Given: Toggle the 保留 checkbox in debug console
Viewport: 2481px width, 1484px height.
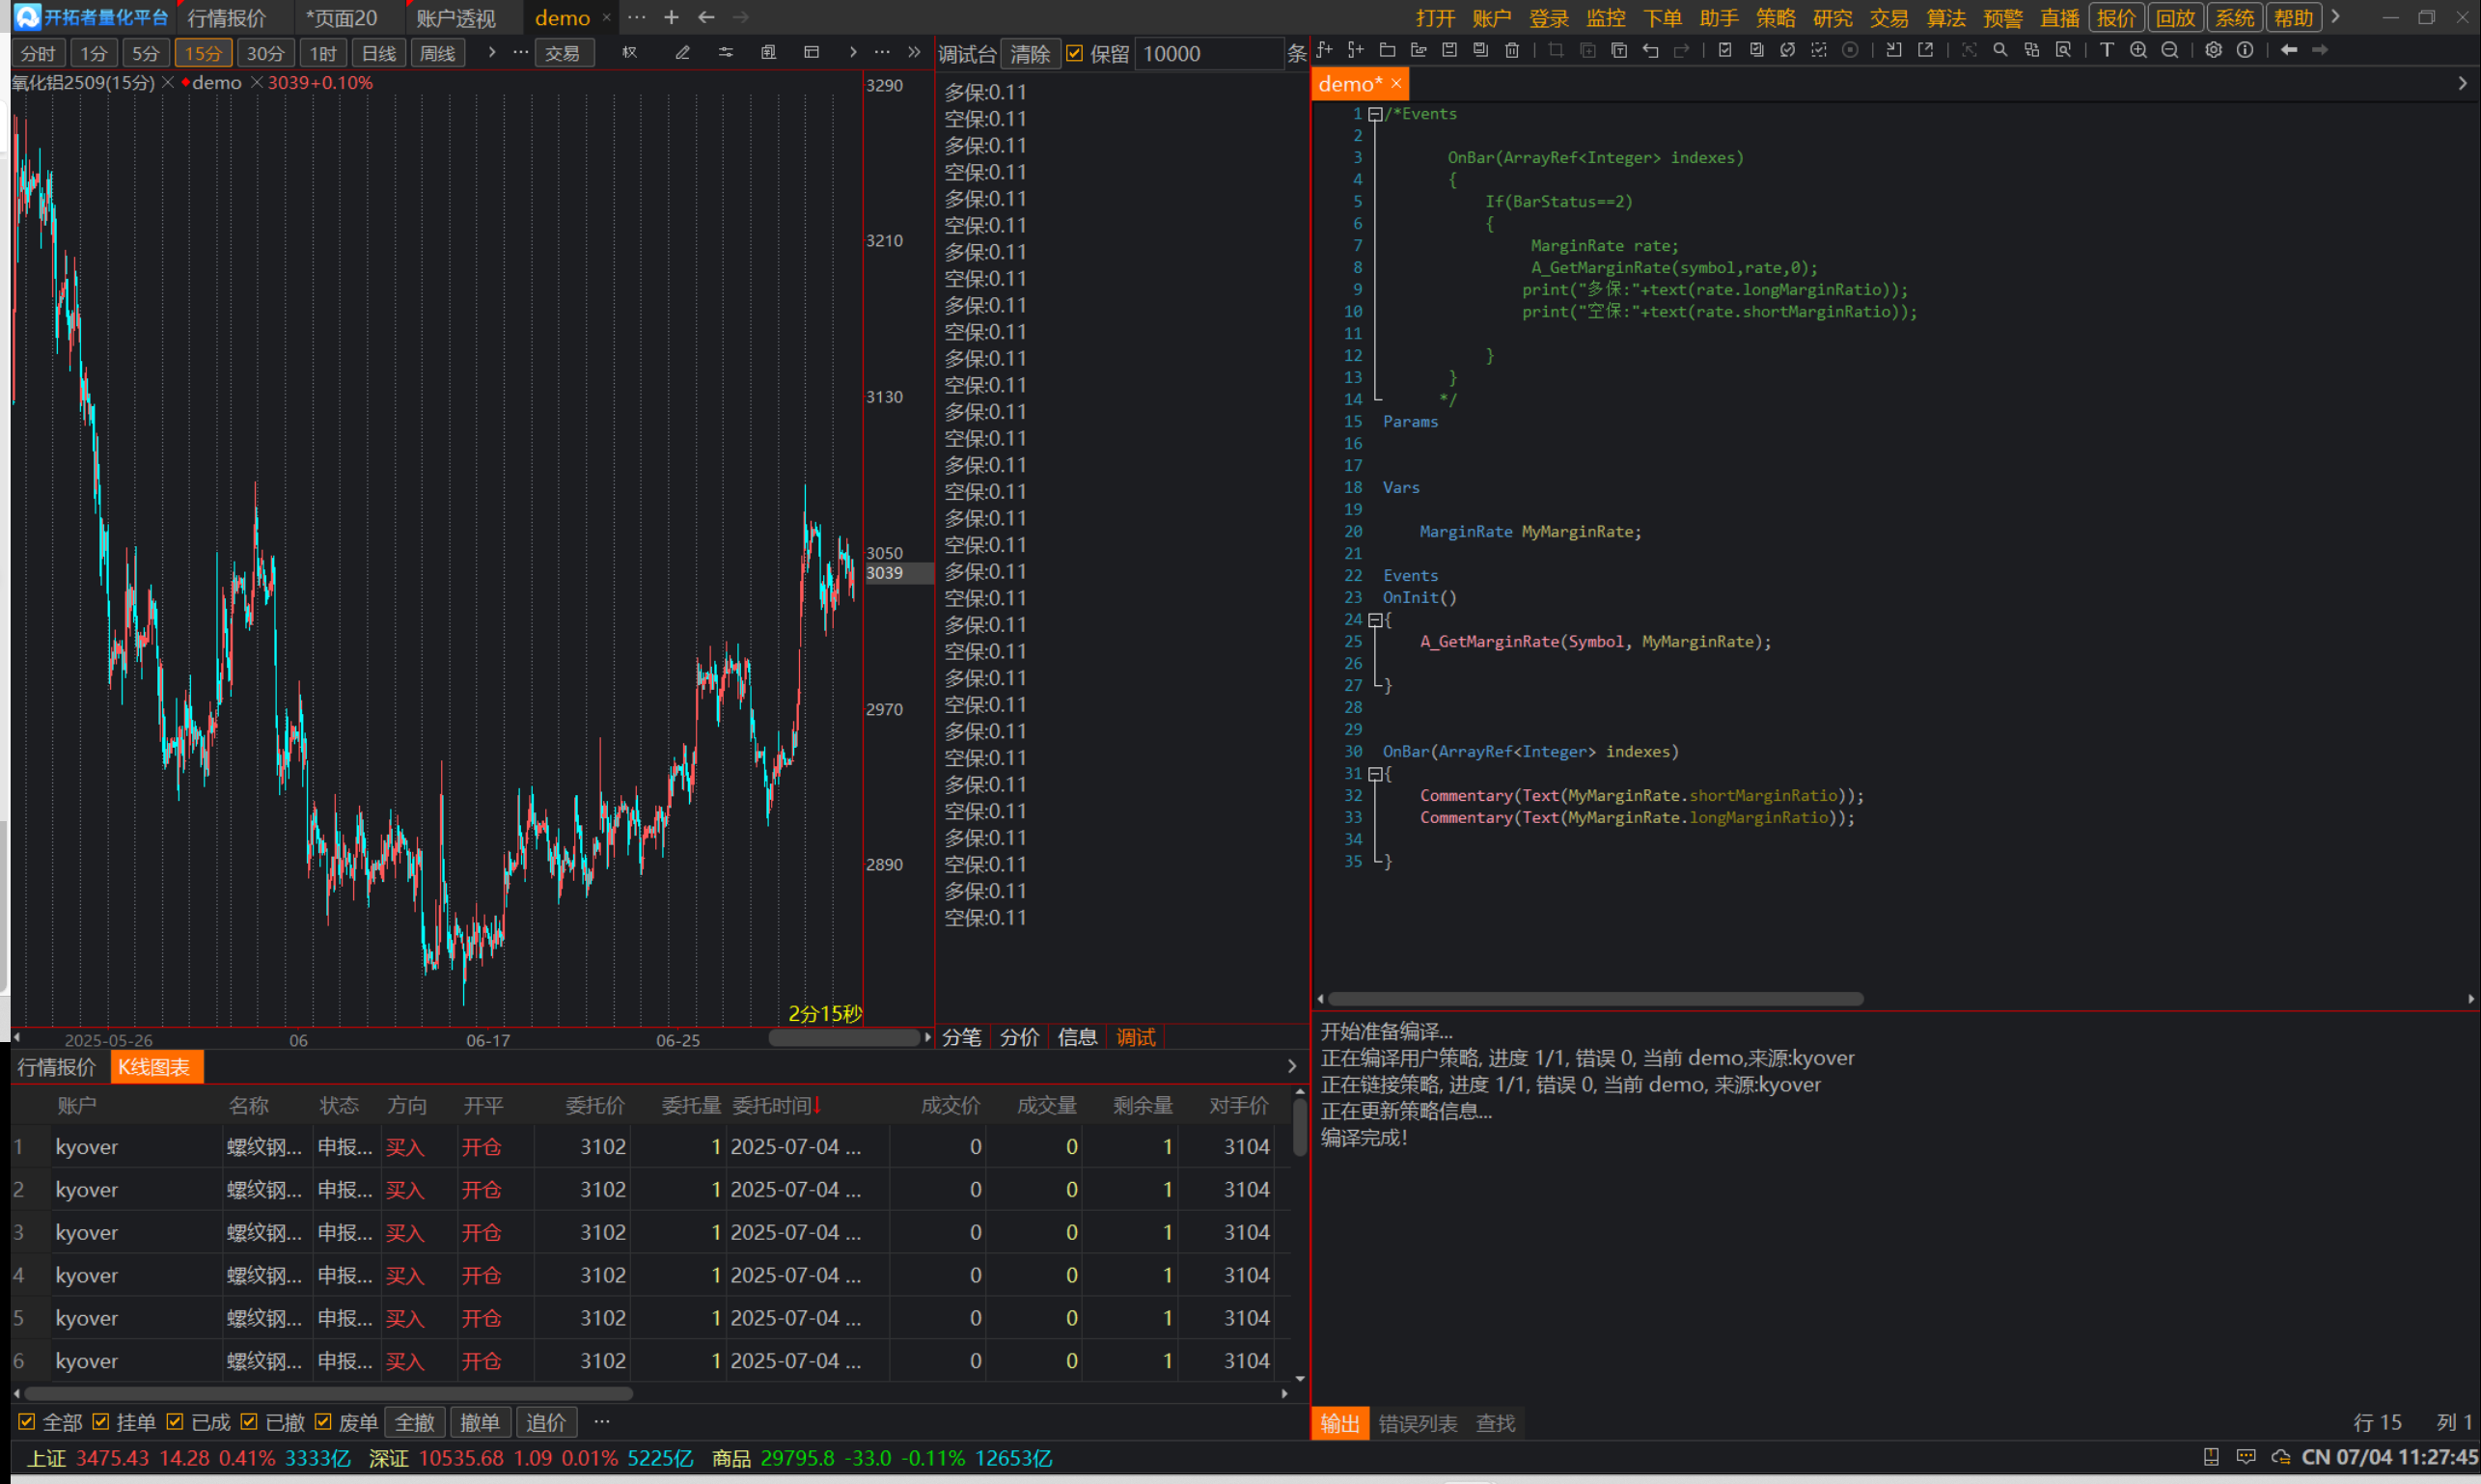Looking at the screenshot, I should pyautogui.click(x=1075, y=54).
